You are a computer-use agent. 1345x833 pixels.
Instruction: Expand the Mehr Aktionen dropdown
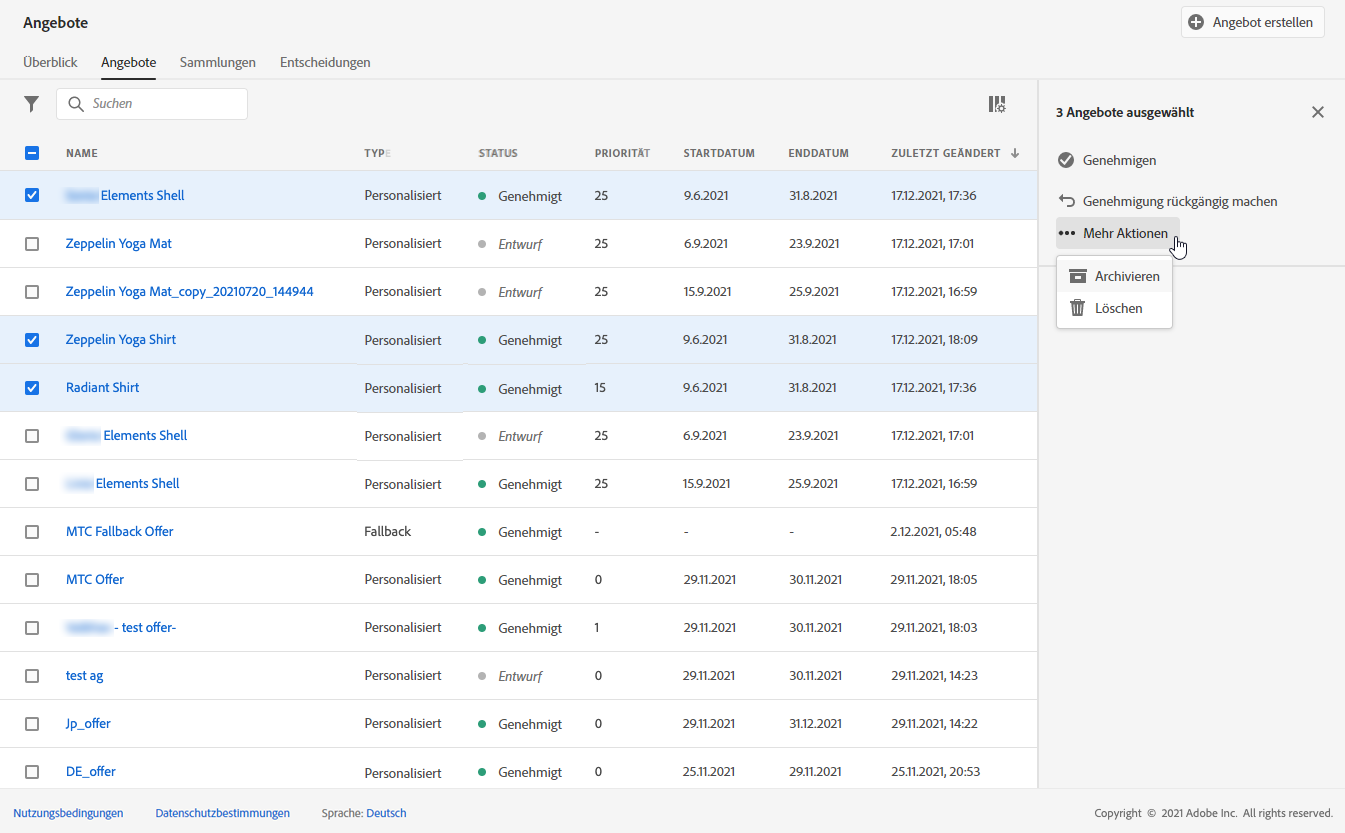coord(1118,233)
